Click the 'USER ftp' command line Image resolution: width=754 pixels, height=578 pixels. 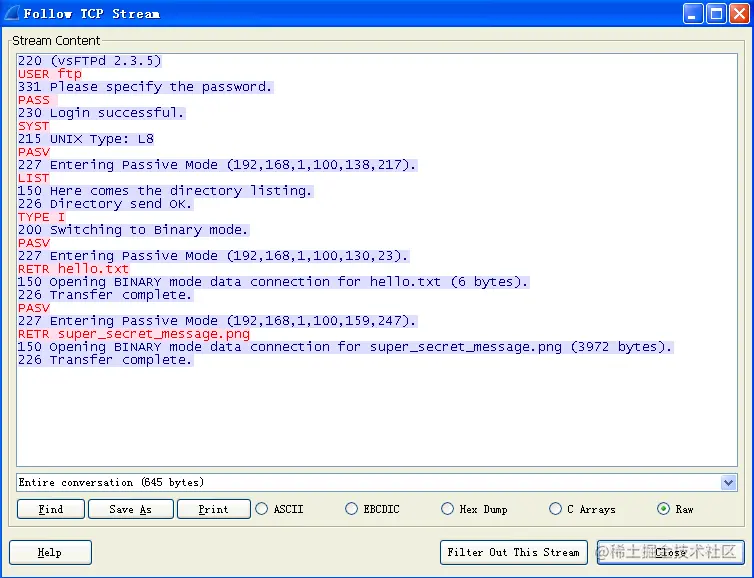[50, 74]
